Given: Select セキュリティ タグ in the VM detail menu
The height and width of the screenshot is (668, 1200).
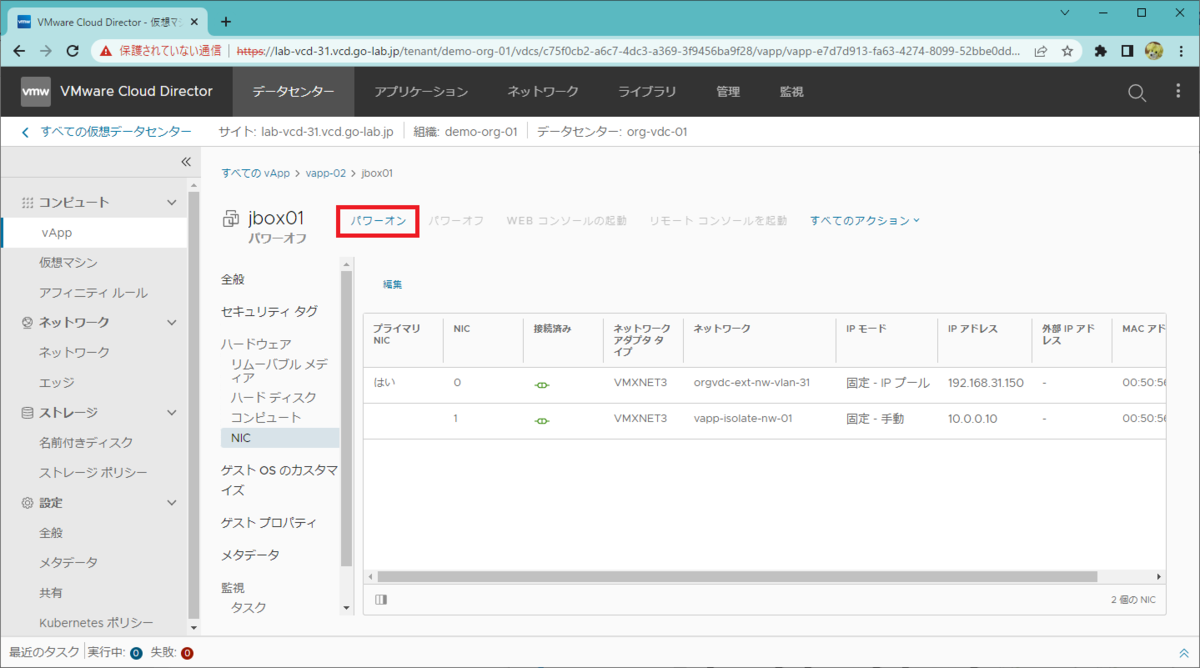Looking at the screenshot, I should click(270, 311).
